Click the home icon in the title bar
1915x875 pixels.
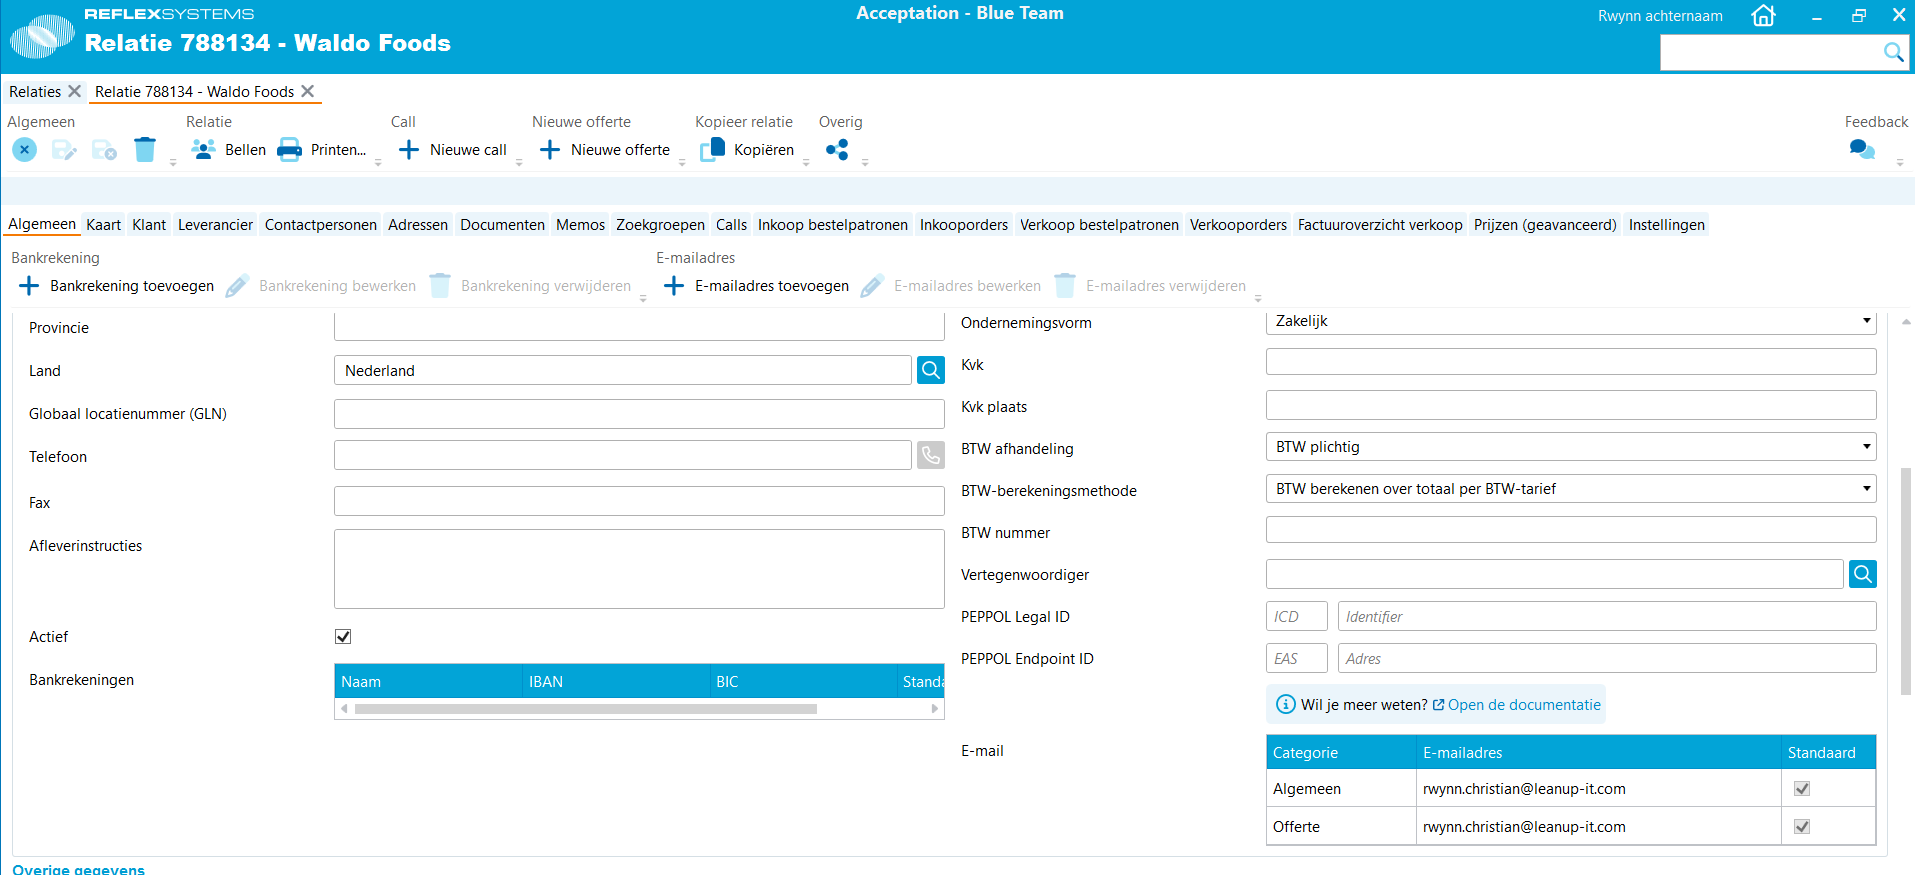pyautogui.click(x=1763, y=15)
